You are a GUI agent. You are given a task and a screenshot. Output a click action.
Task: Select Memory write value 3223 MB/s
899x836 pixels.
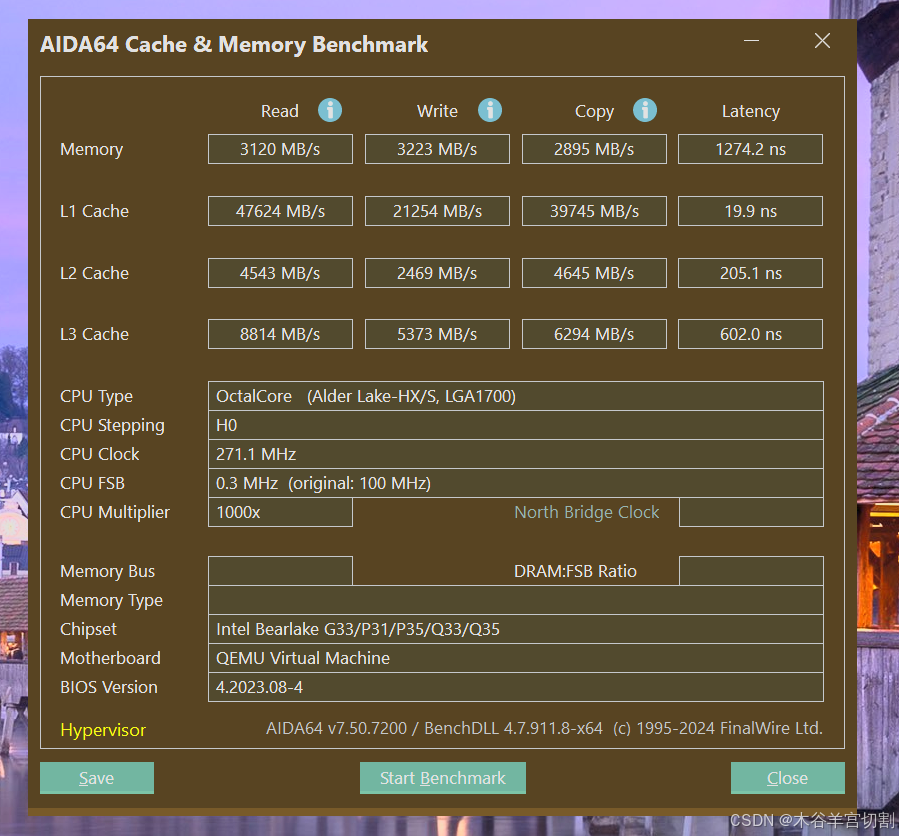click(437, 149)
